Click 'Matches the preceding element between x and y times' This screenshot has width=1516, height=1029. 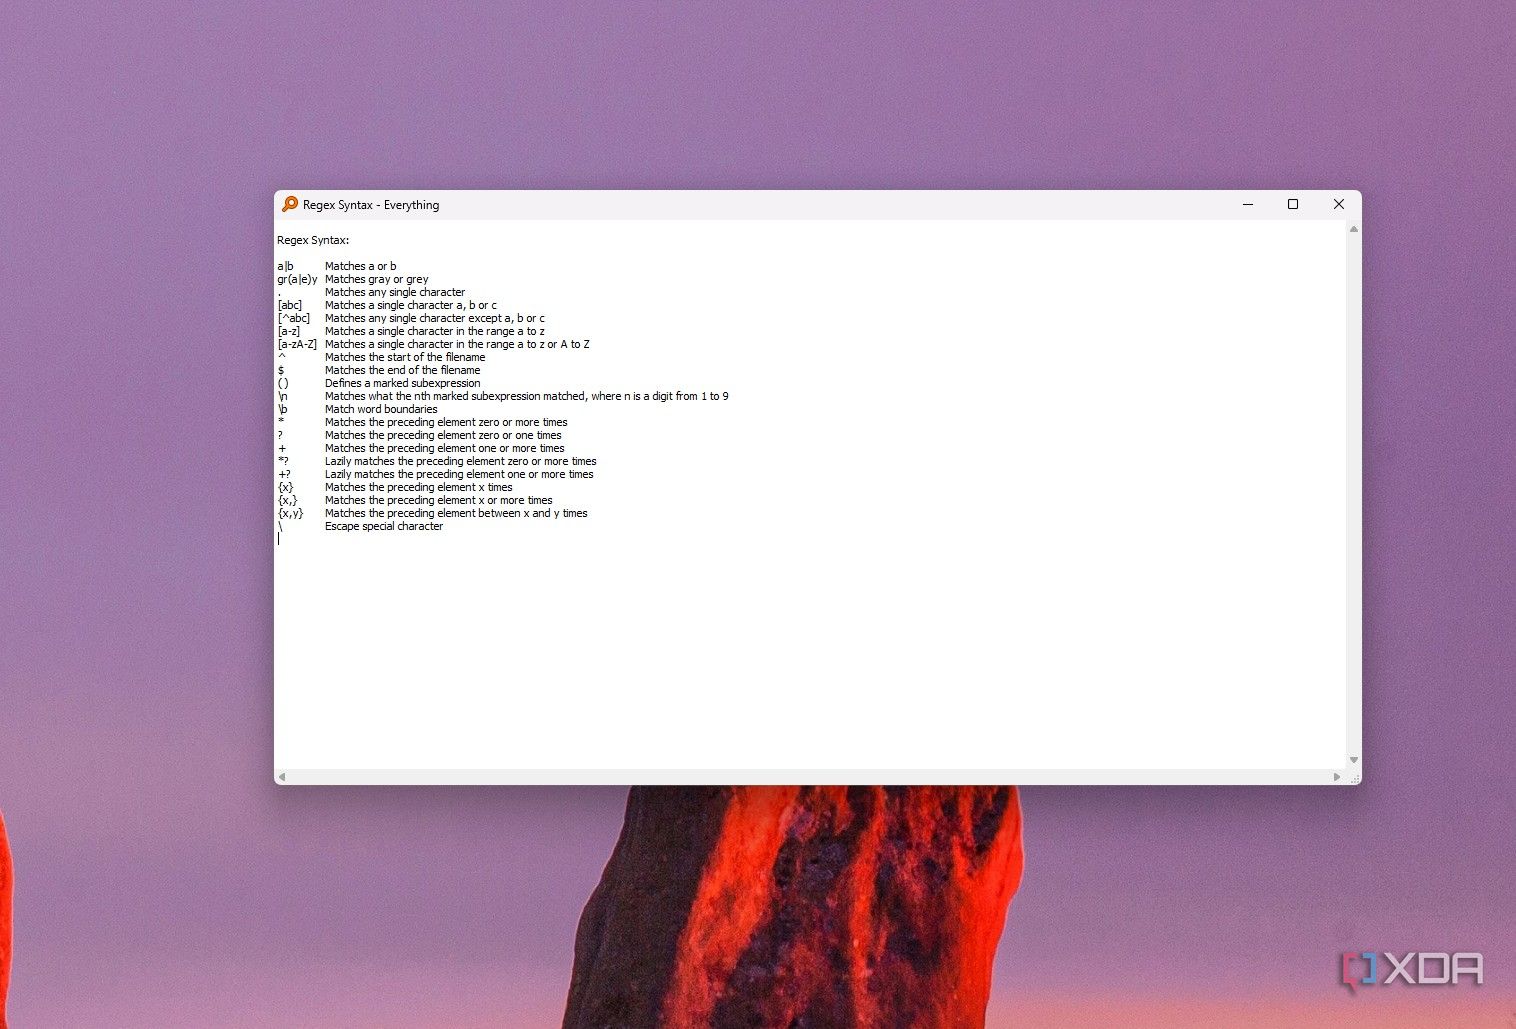point(456,513)
